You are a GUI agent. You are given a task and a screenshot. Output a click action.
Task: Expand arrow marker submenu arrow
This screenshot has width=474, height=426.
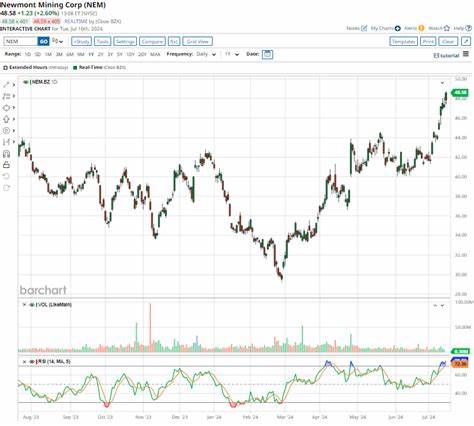14,119
